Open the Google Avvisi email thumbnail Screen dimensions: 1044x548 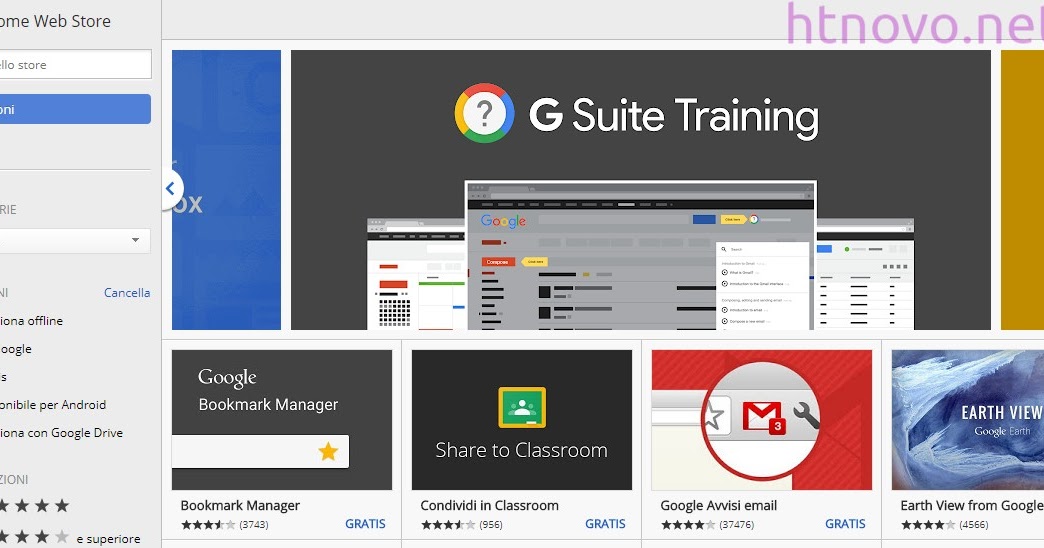(762, 420)
